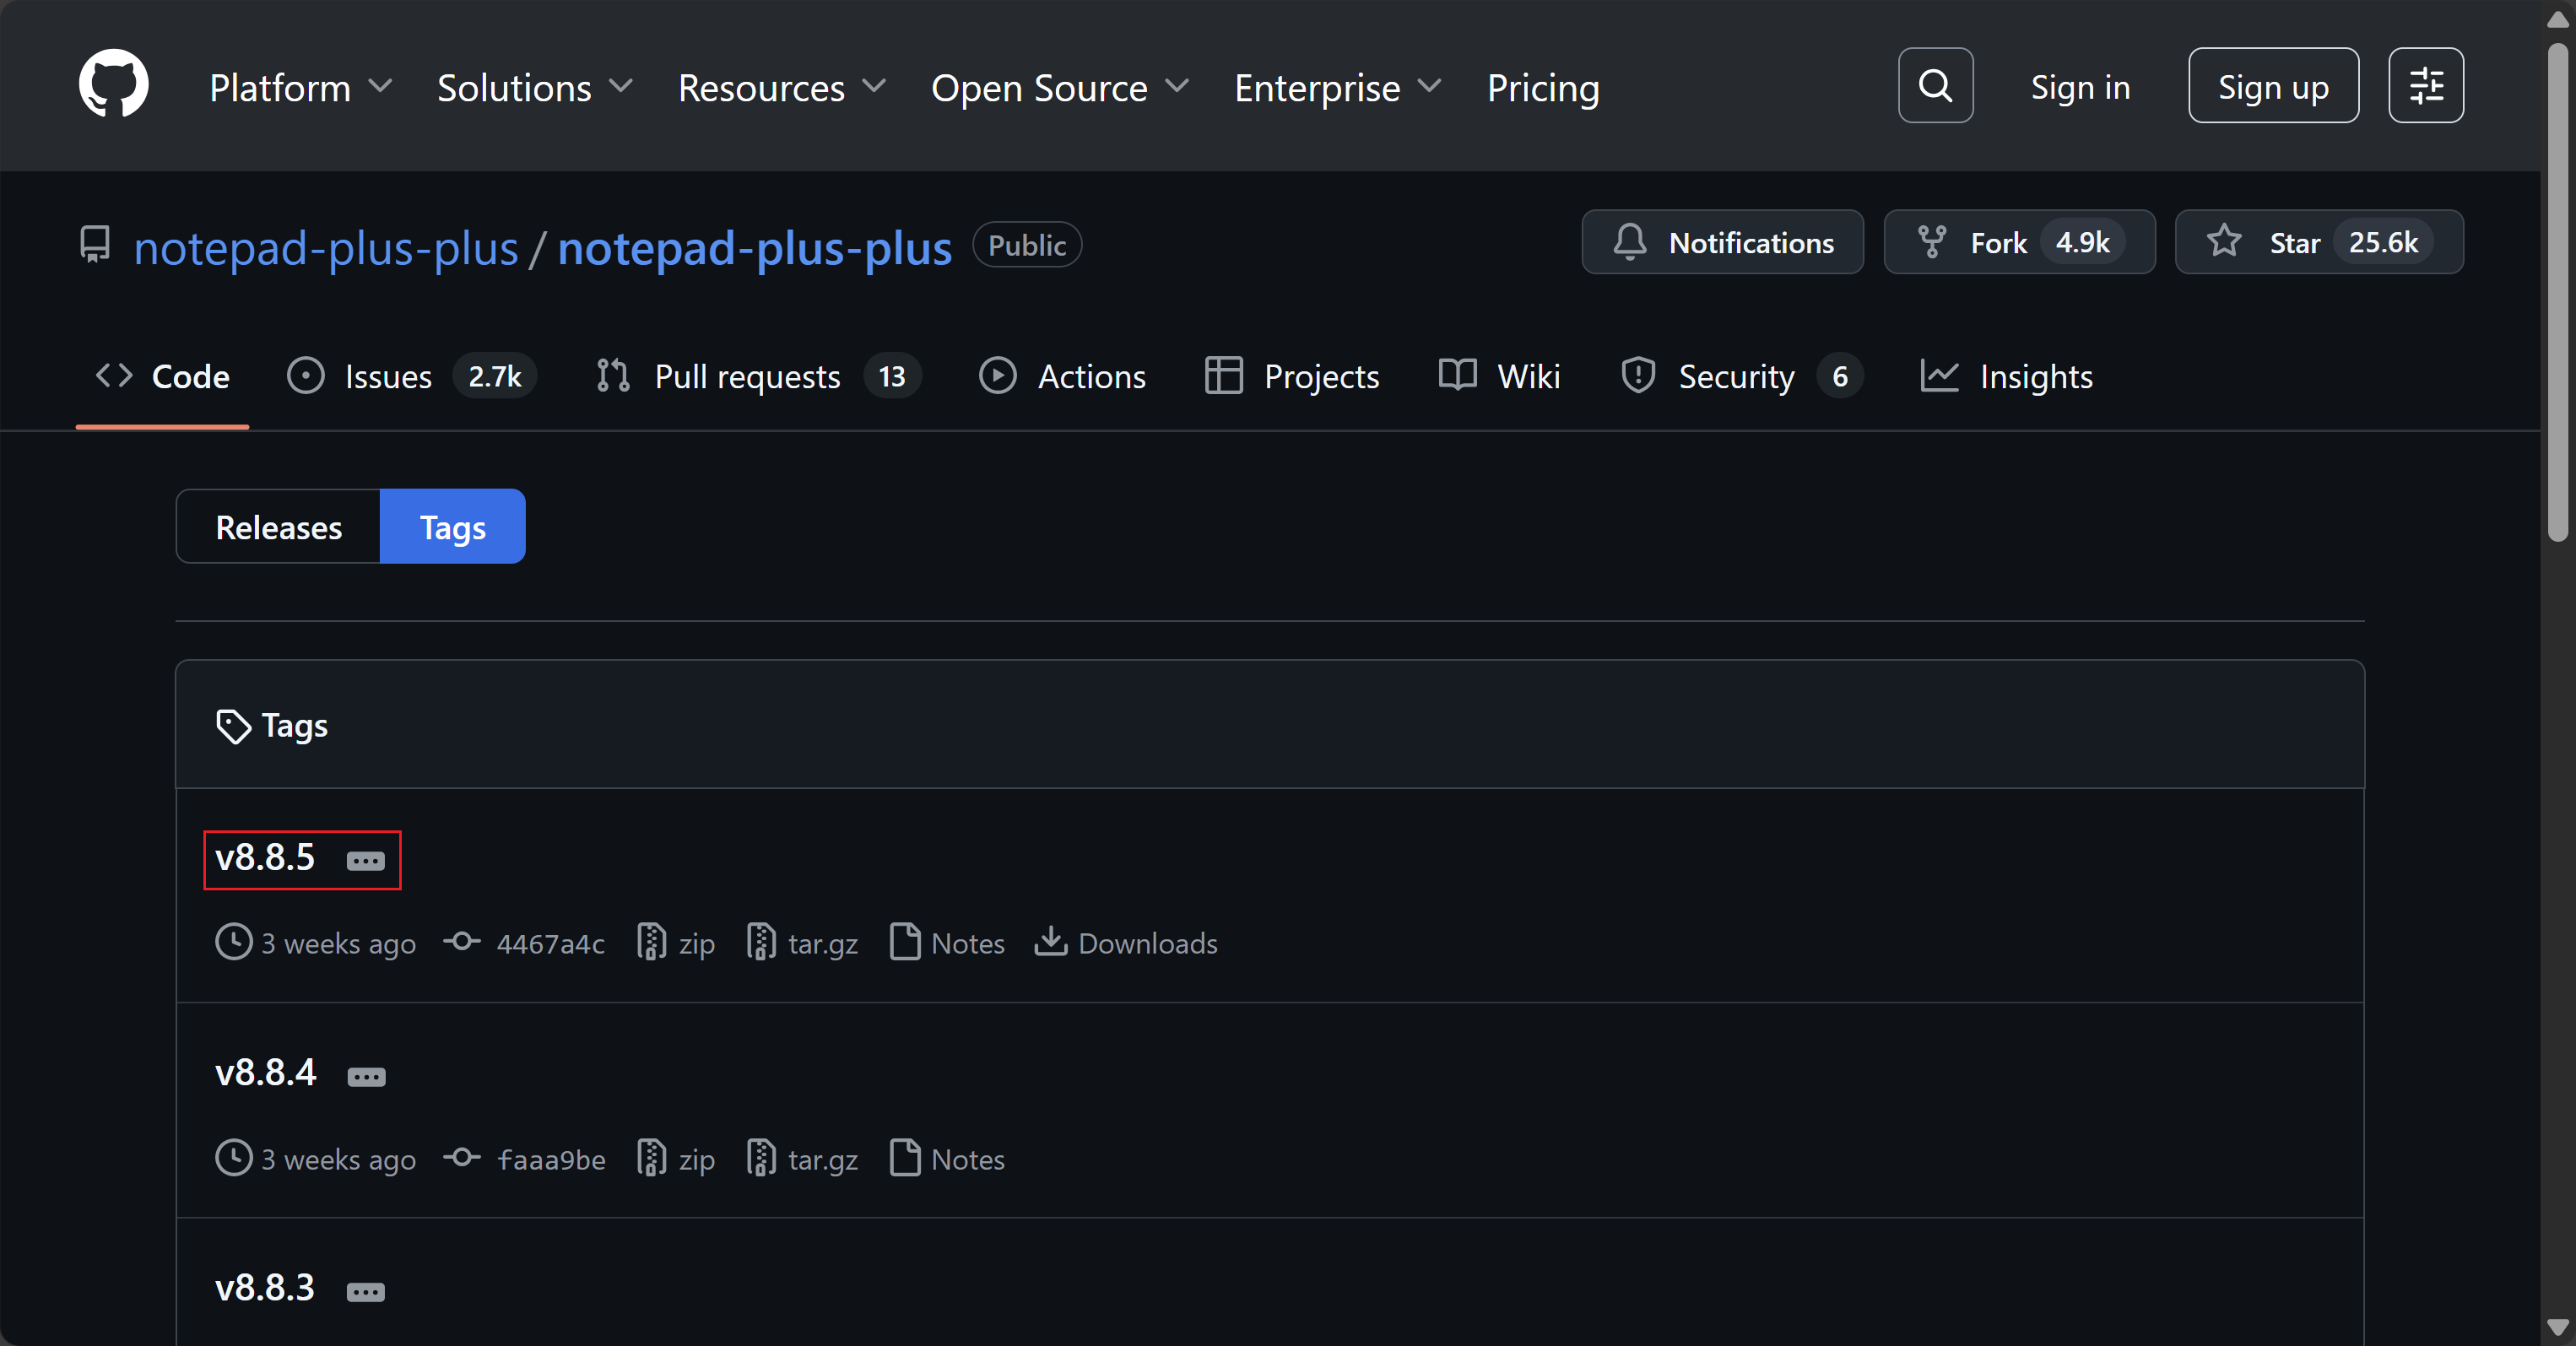The image size is (2576, 1346).
Task: Open Notes for v8.8.4
Action: 946,1159
